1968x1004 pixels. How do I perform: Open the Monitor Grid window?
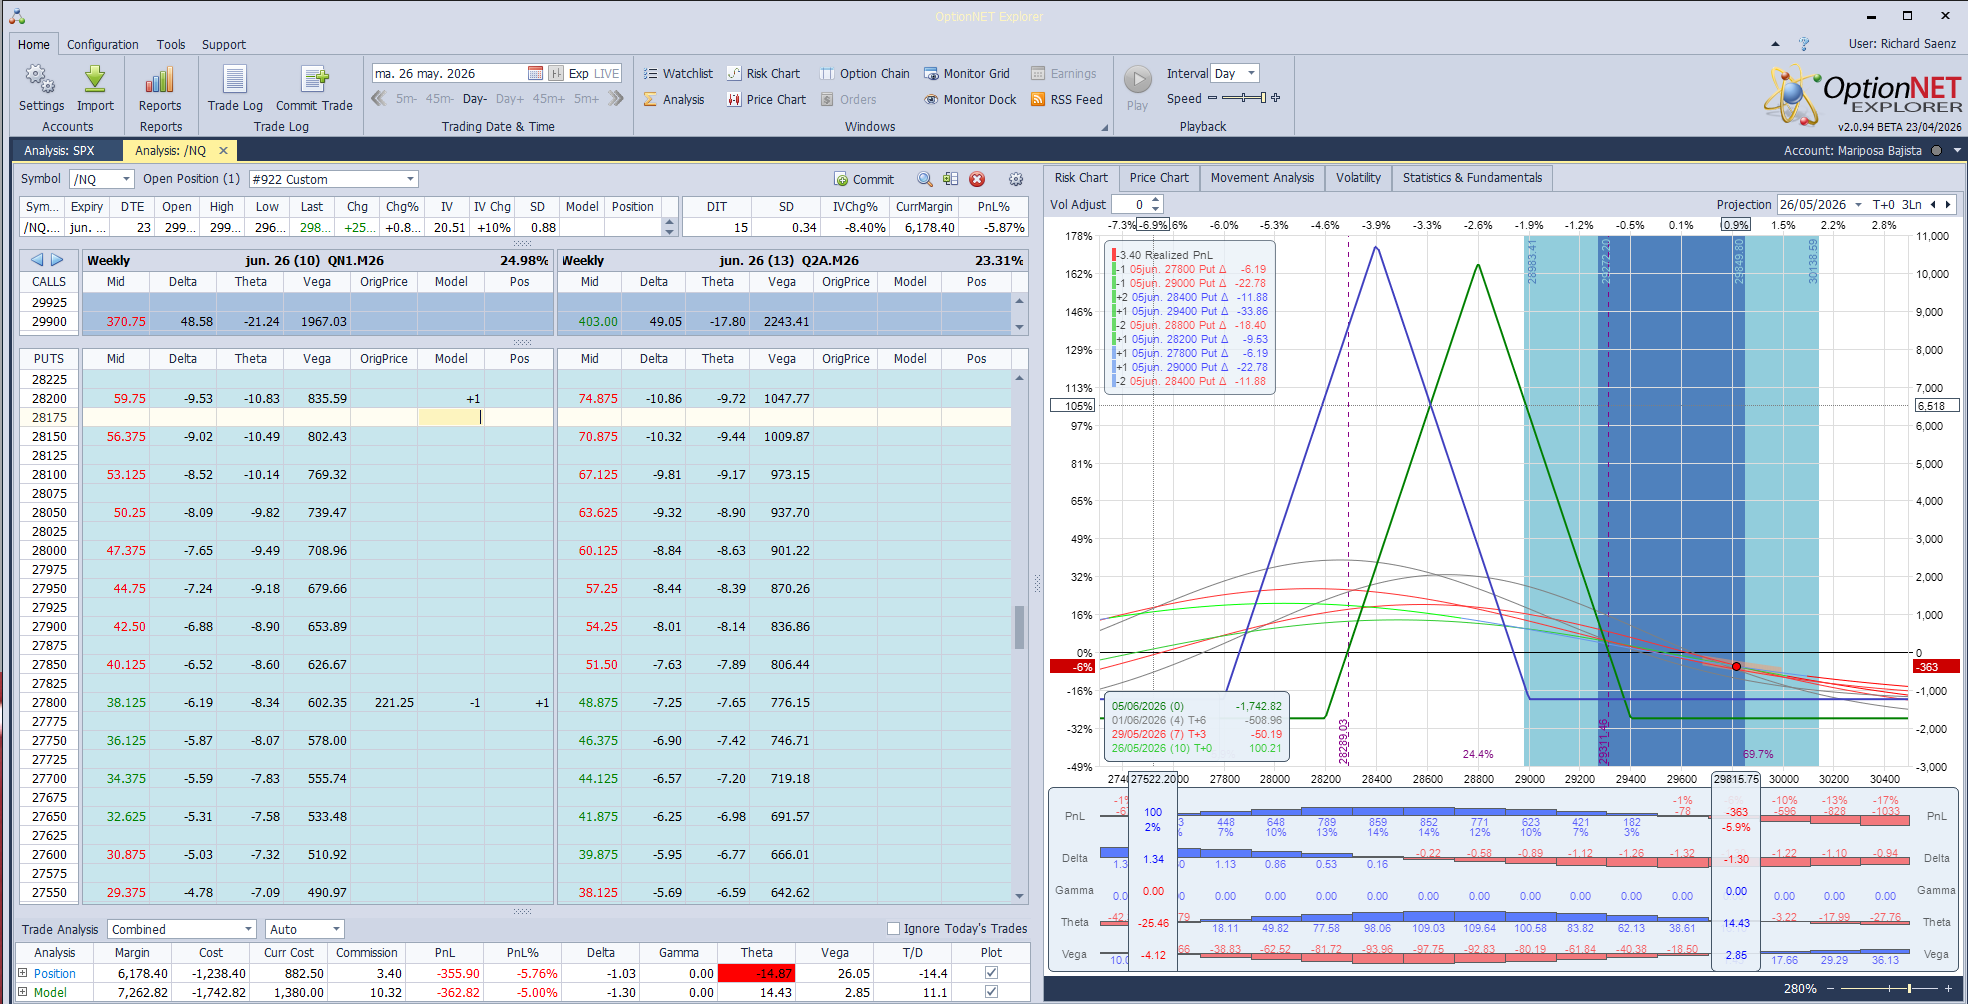tap(967, 73)
